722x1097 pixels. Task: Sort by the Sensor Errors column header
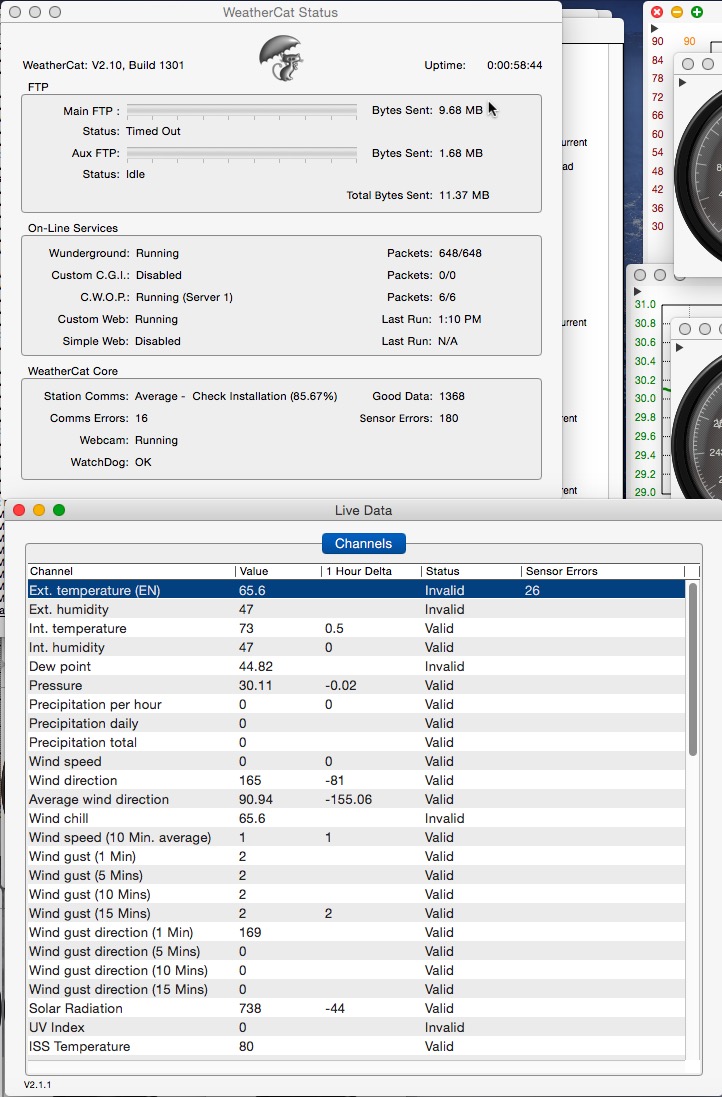coord(603,571)
